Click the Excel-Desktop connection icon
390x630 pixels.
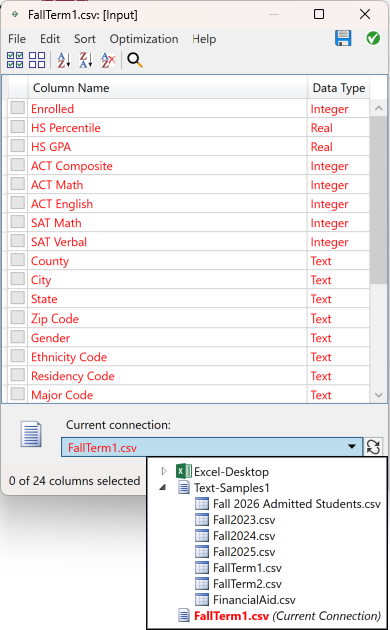pos(184,471)
